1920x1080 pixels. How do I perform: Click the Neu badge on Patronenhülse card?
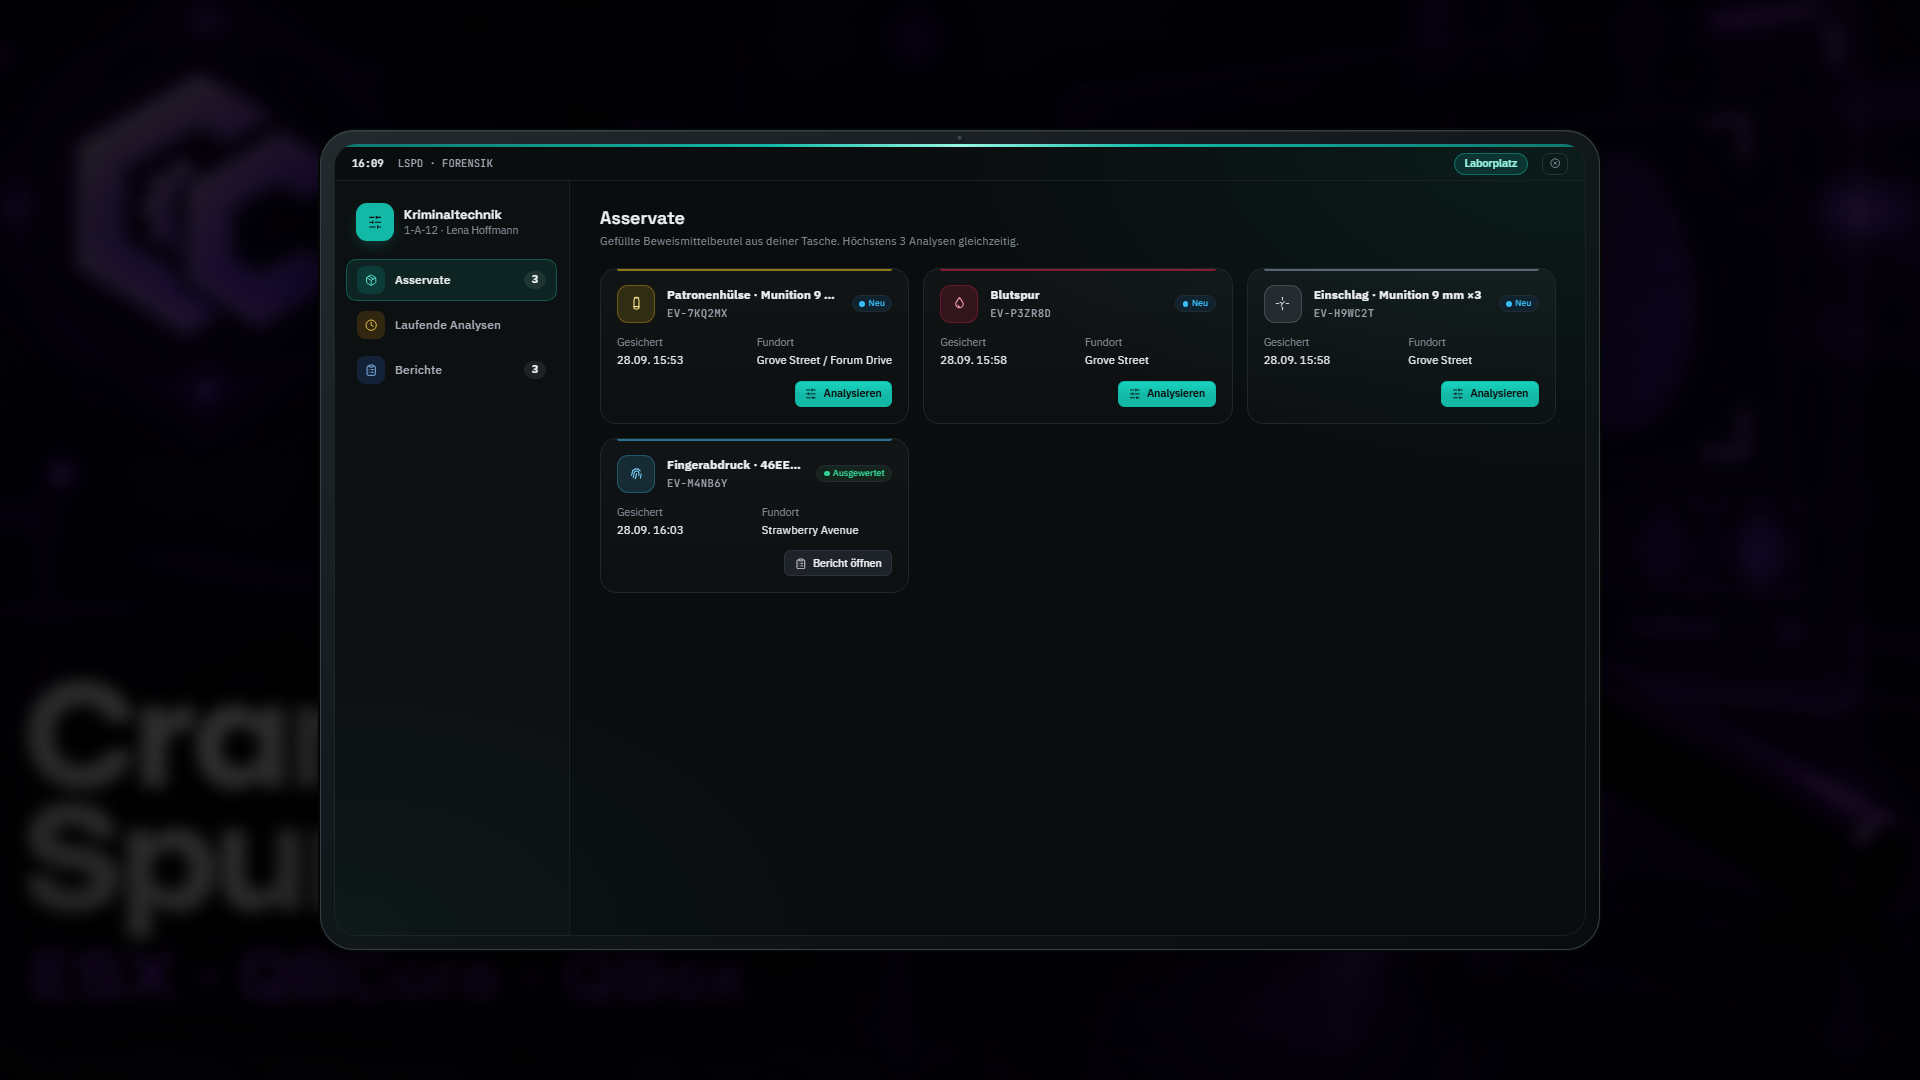tap(872, 304)
